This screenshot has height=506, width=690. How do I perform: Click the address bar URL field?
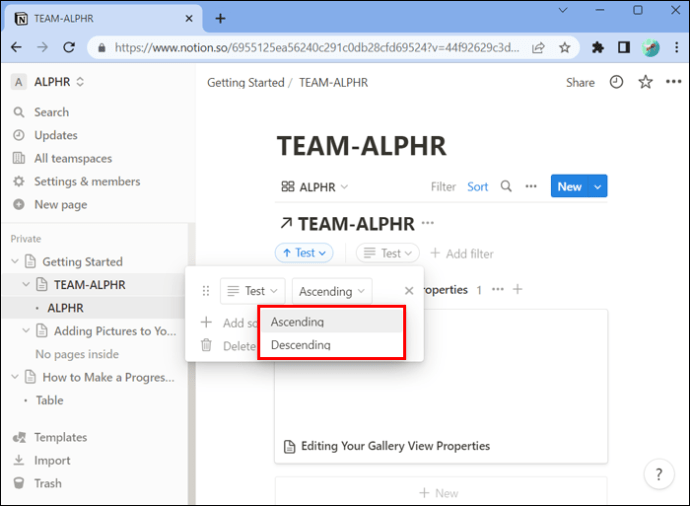click(x=317, y=48)
